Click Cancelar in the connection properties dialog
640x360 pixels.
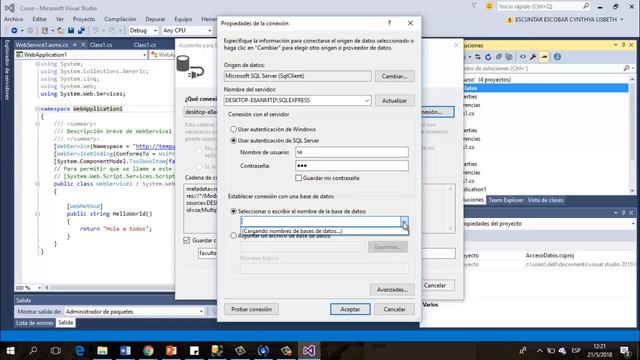pos(394,309)
